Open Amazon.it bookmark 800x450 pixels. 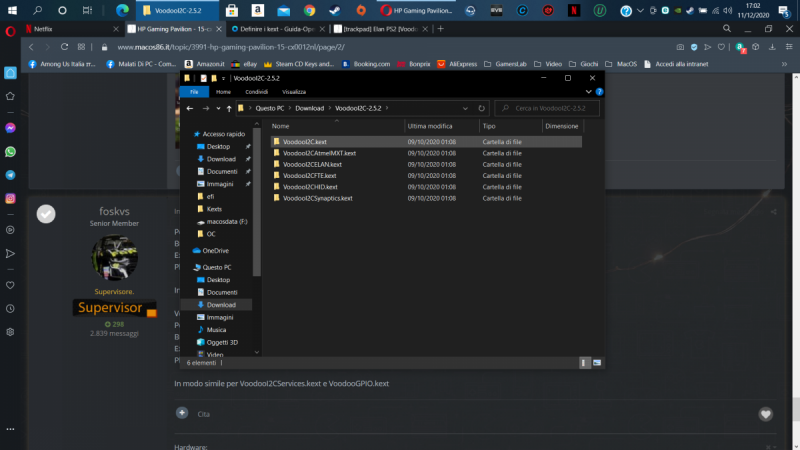pos(204,64)
